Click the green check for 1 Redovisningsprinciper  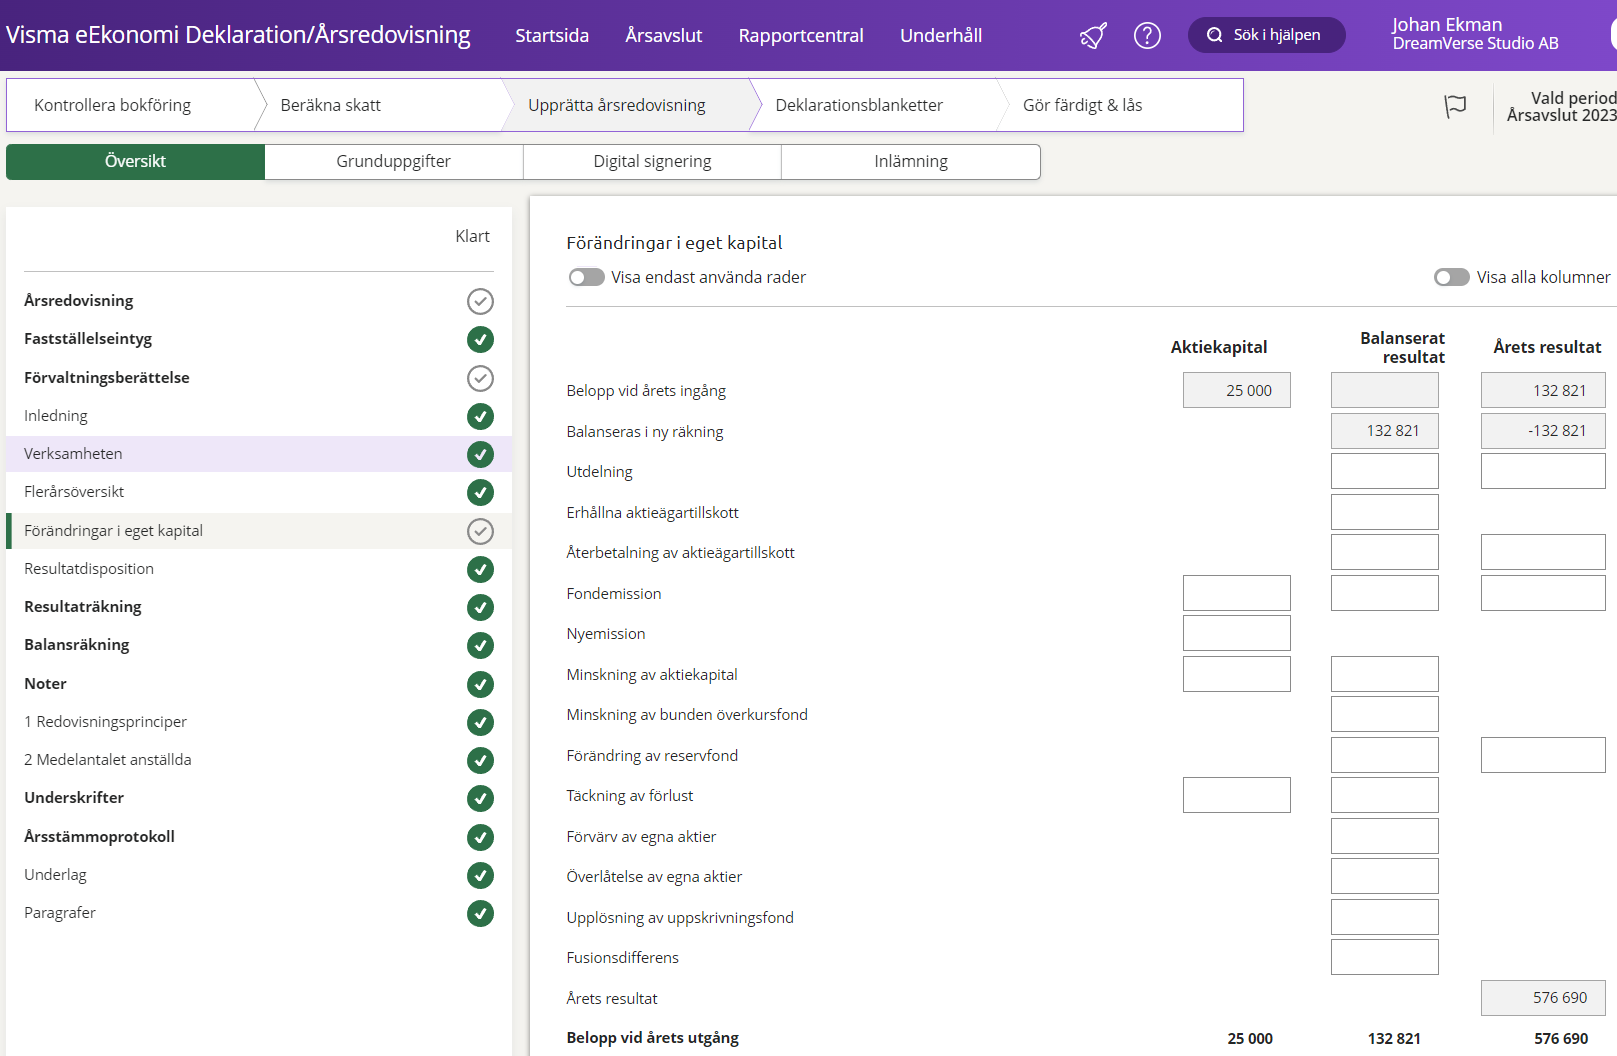coord(480,722)
